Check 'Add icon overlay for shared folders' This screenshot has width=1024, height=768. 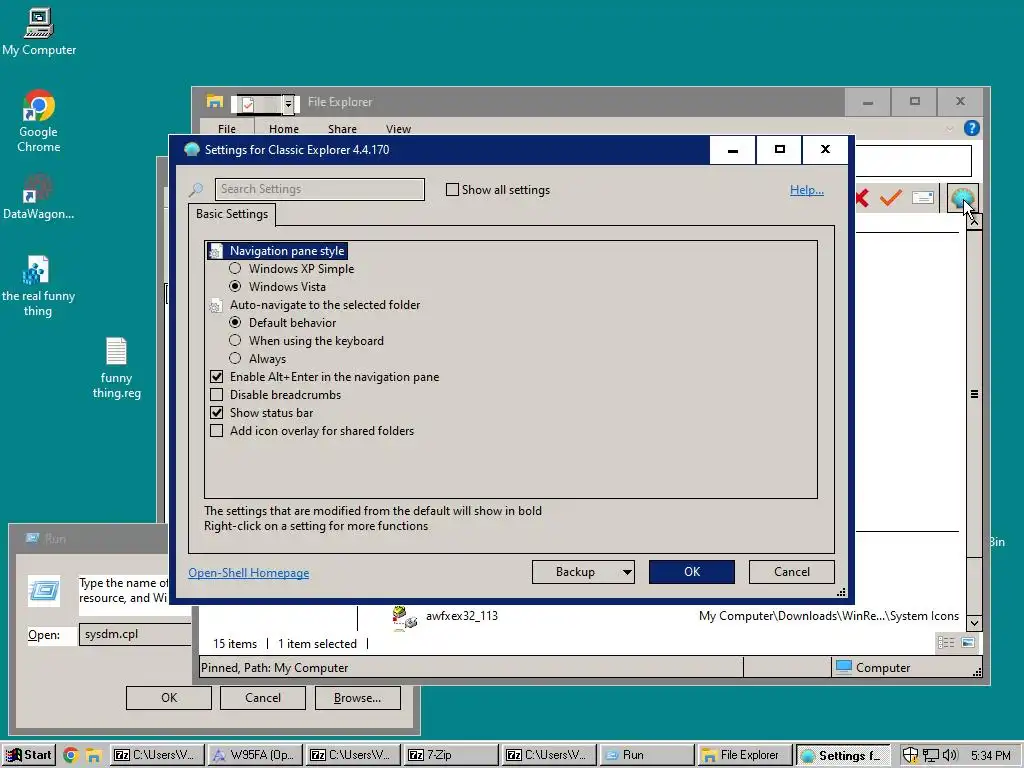(x=216, y=430)
